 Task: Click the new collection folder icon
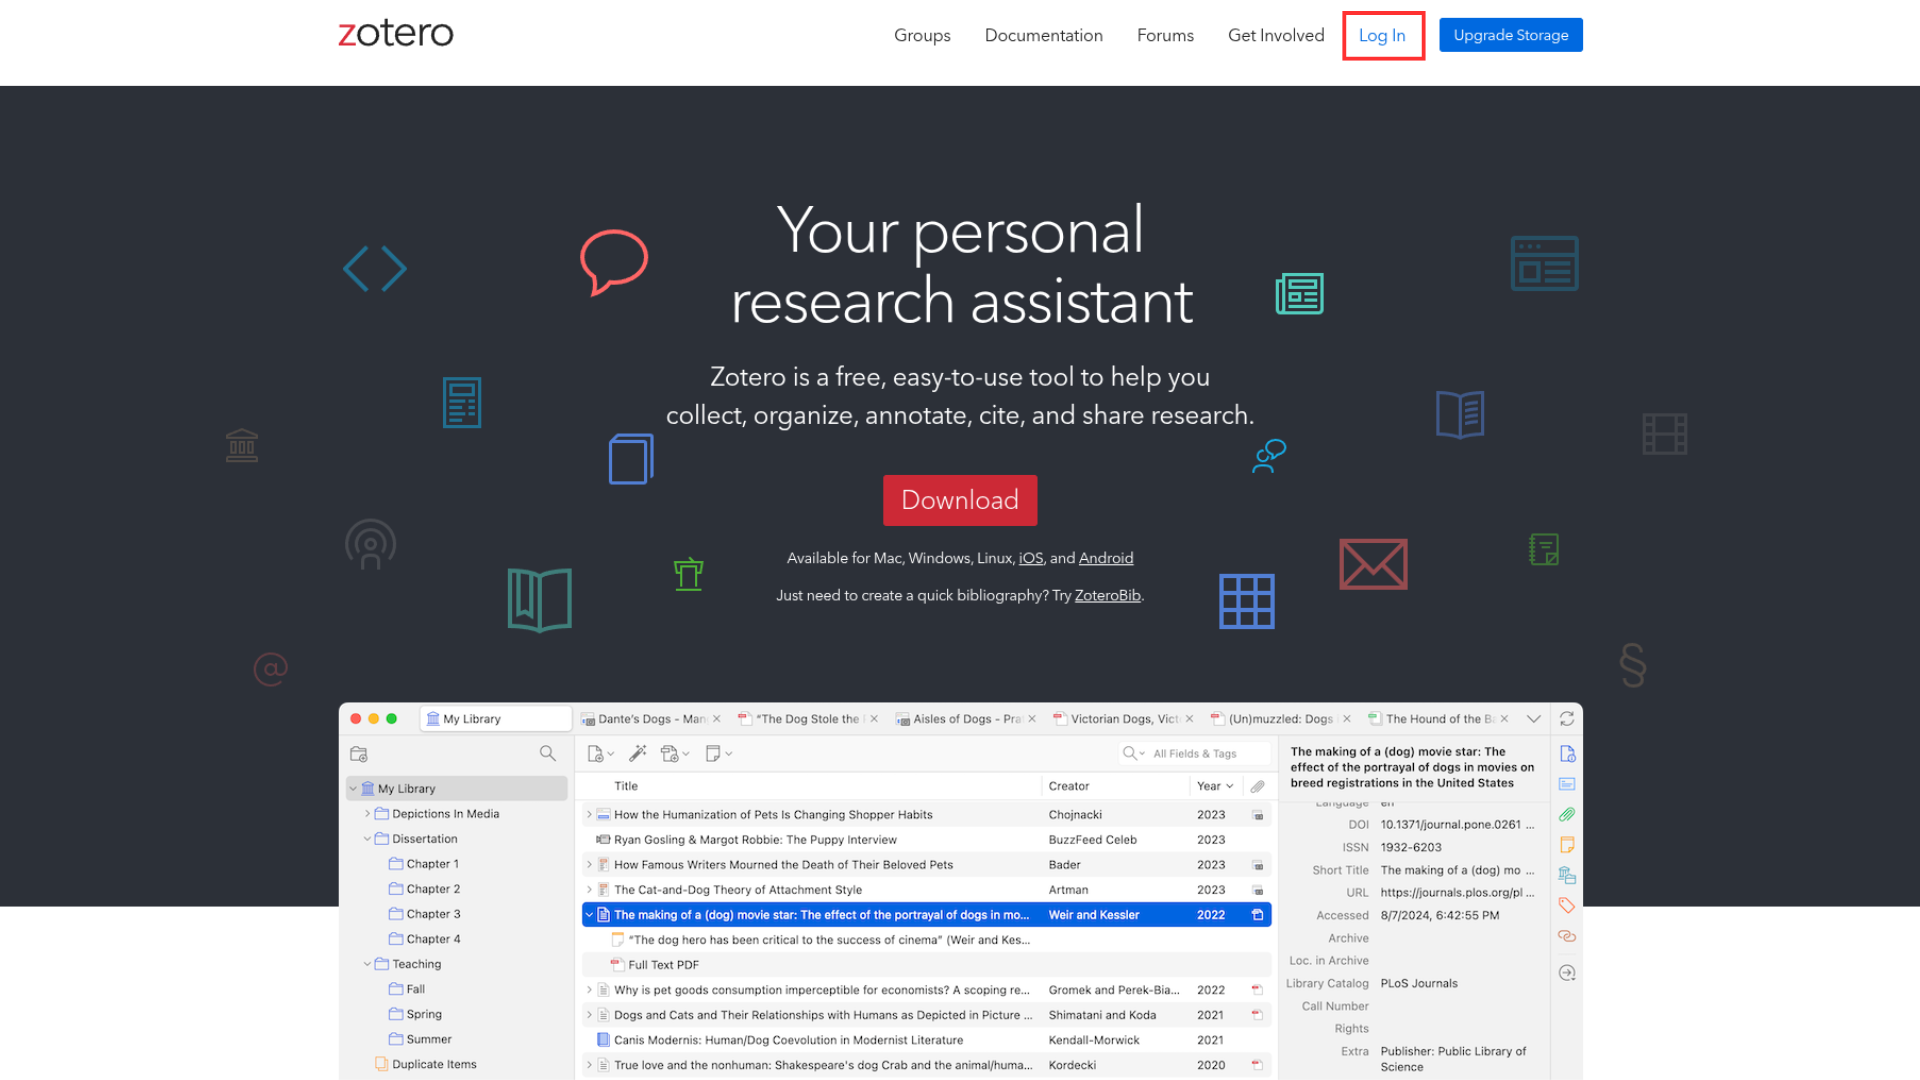click(x=359, y=754)
